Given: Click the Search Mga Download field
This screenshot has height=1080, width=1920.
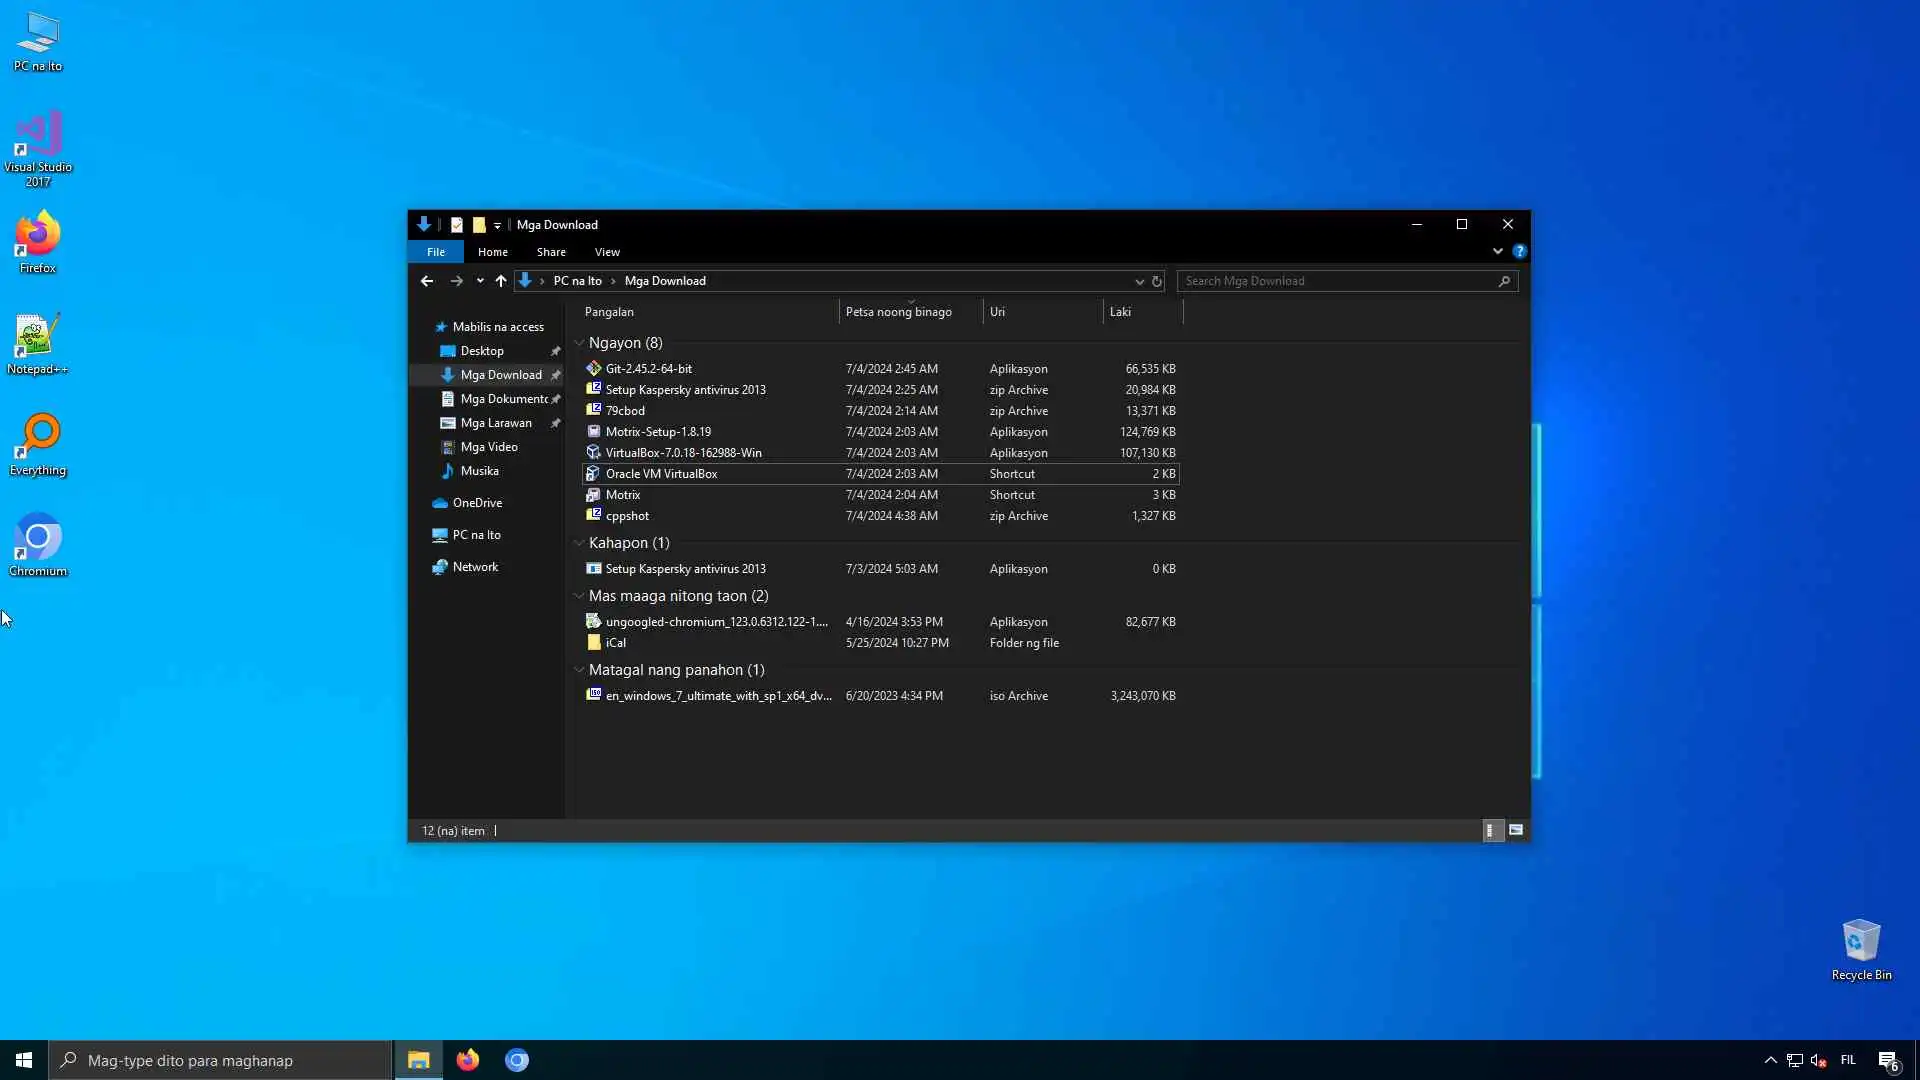Looking at the screenshot, I should coord(1338,281).
